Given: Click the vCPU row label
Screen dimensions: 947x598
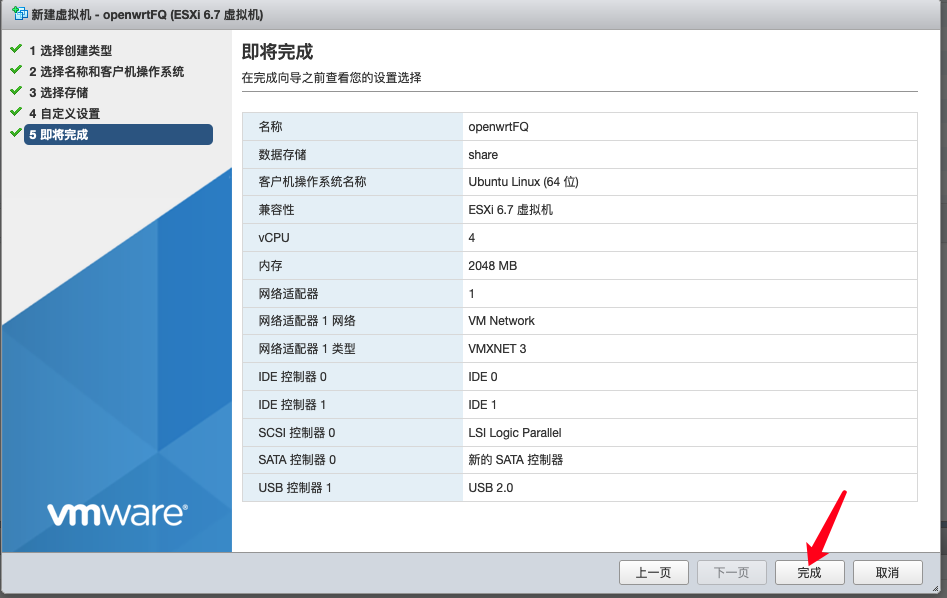Looking at the screenshot, I should (x=274, y=238).
